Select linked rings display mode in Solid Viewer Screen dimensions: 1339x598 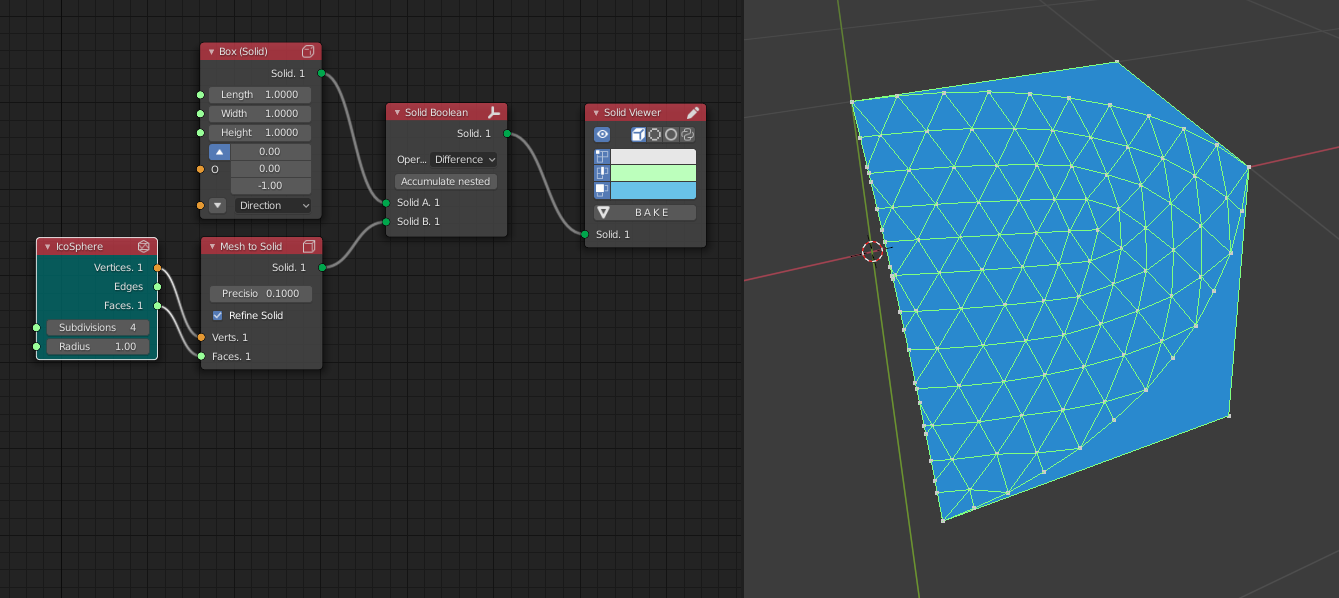point(687,134)
